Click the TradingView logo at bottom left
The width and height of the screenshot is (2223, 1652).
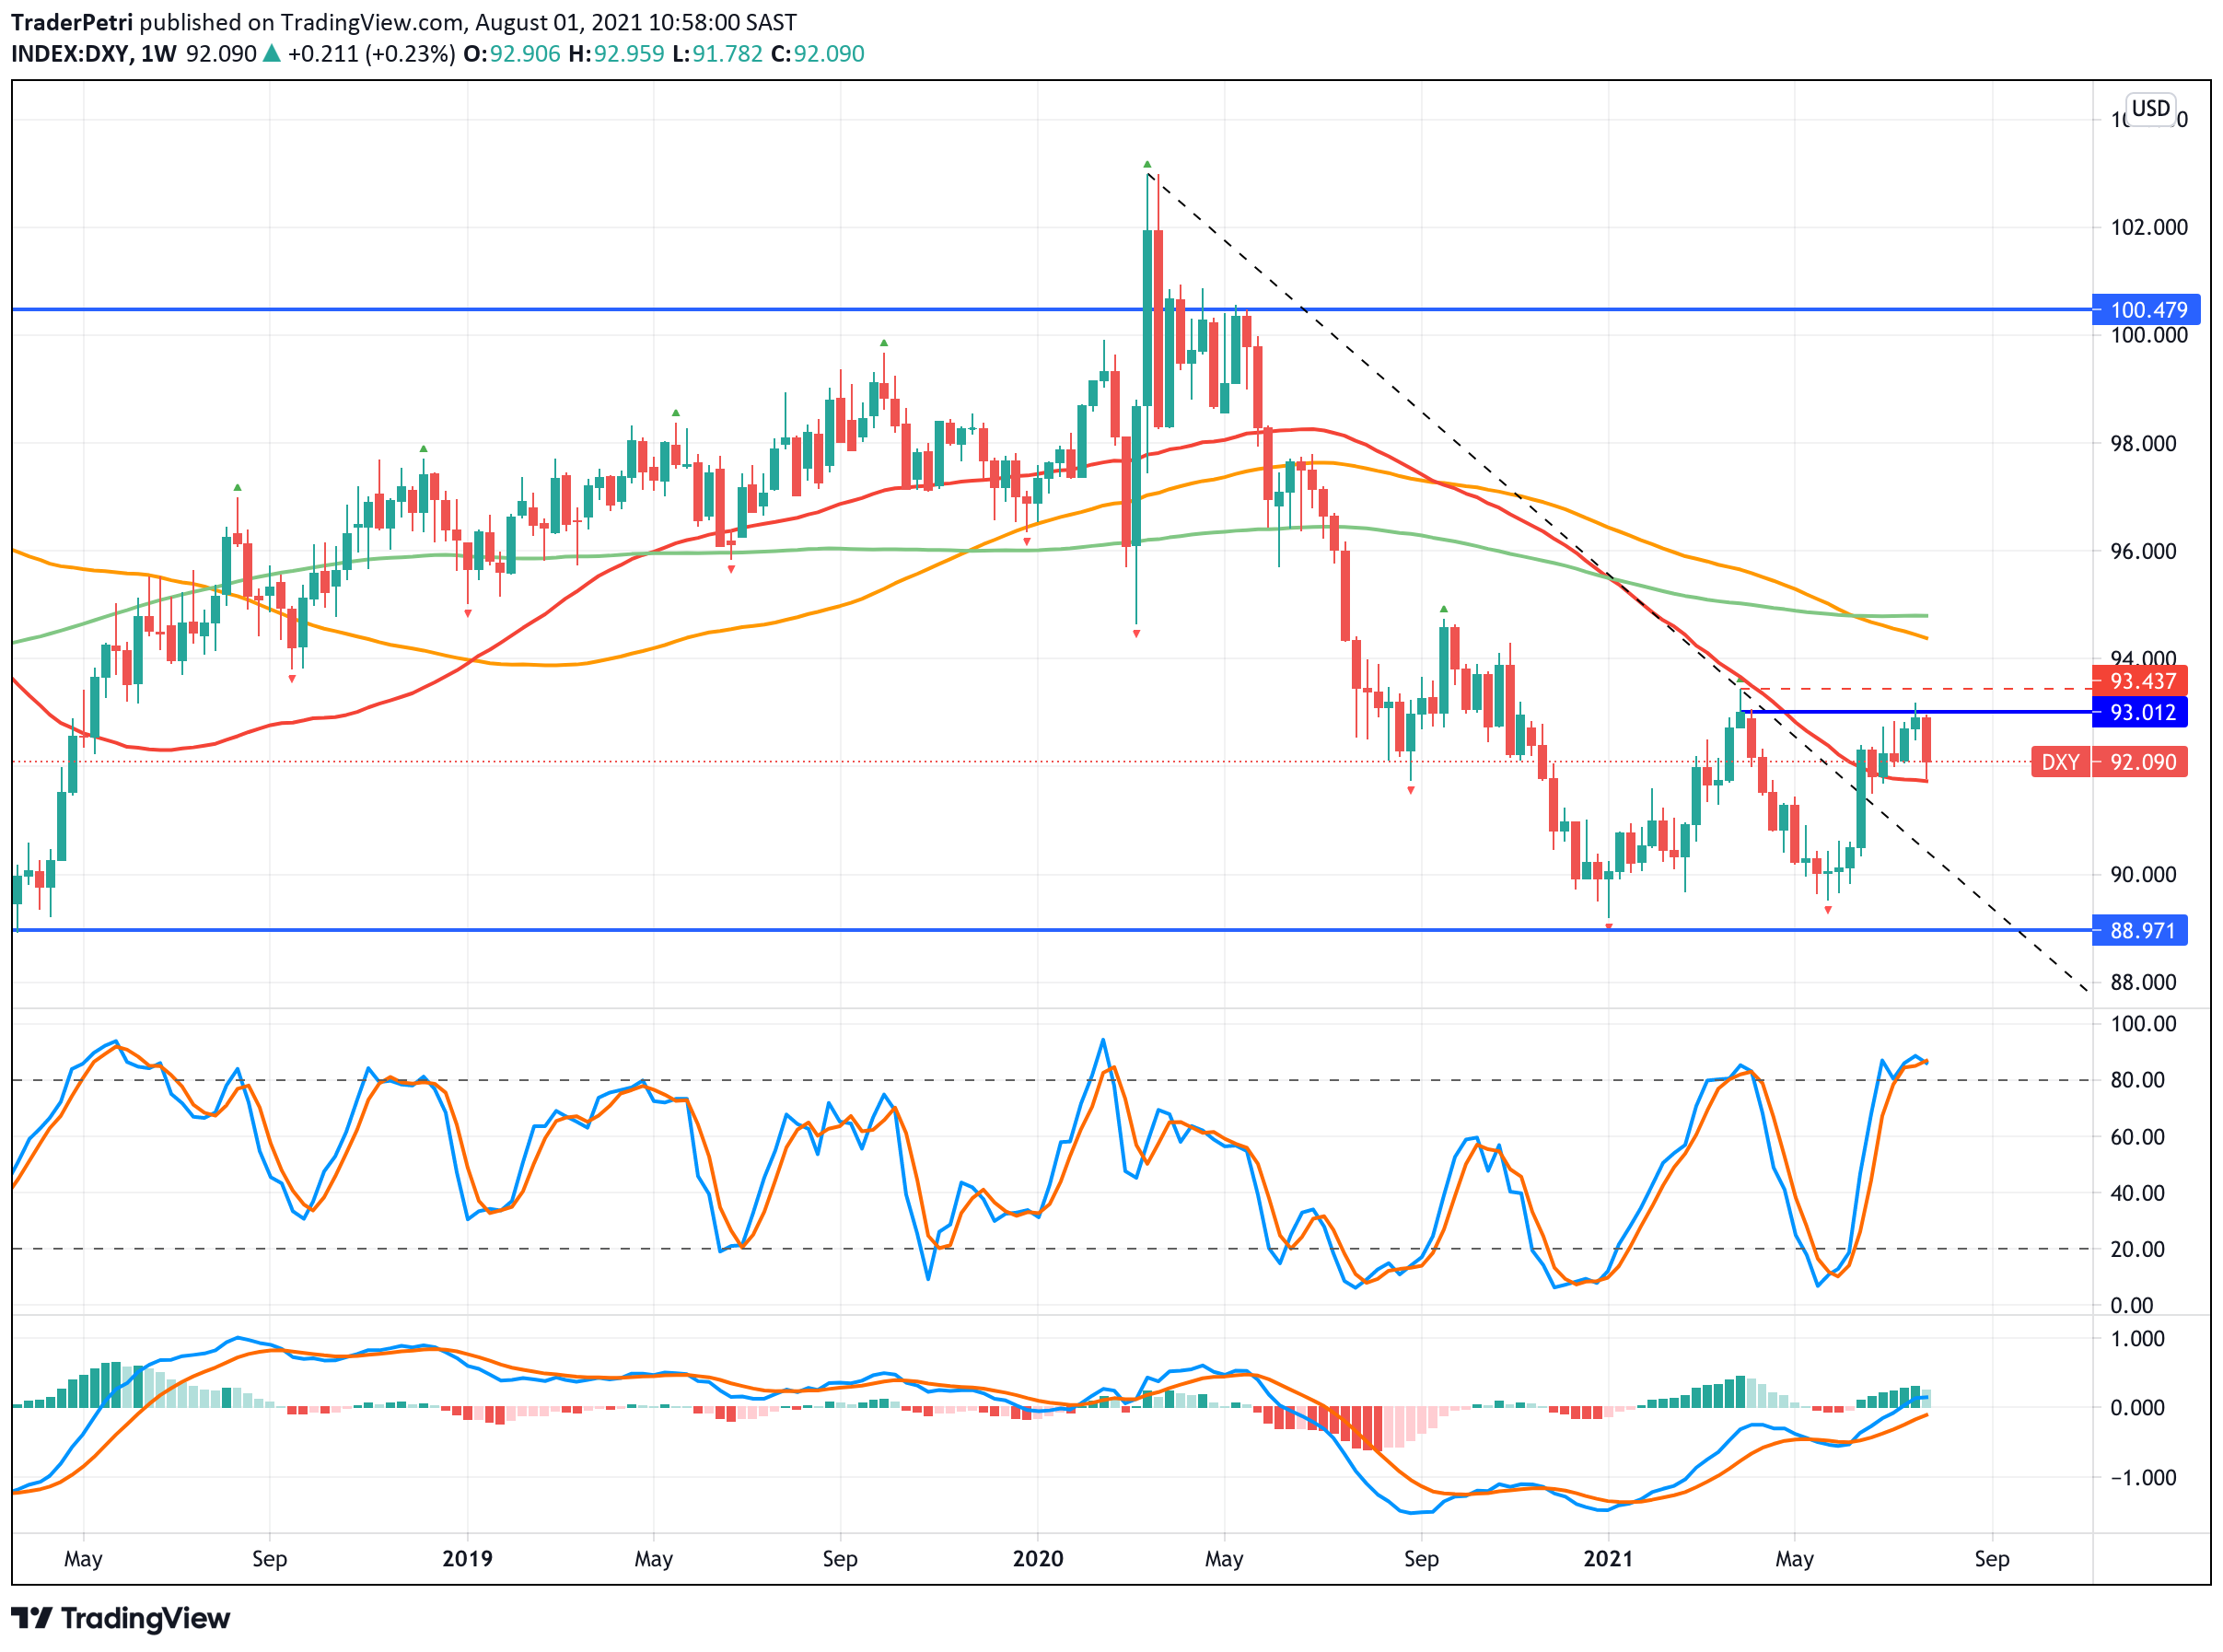pyautogui.click(x=120, y=1617)
